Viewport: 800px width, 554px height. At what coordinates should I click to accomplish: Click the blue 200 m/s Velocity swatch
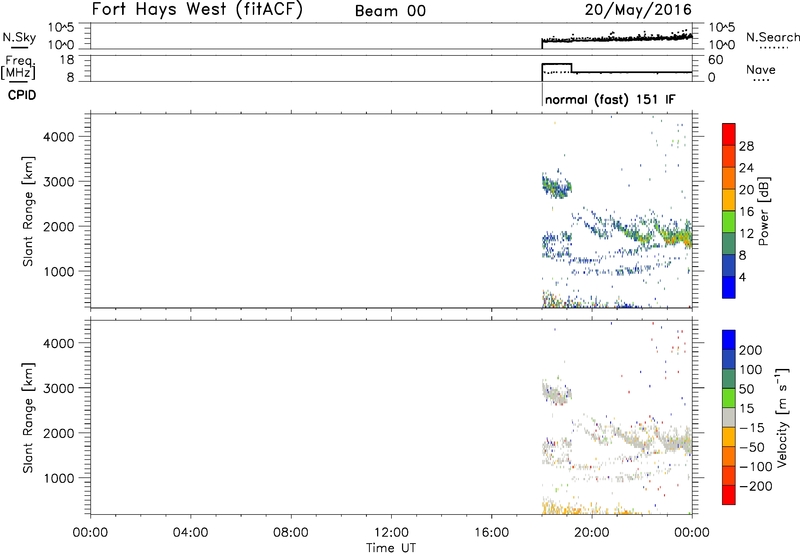(x=729, y=340)
